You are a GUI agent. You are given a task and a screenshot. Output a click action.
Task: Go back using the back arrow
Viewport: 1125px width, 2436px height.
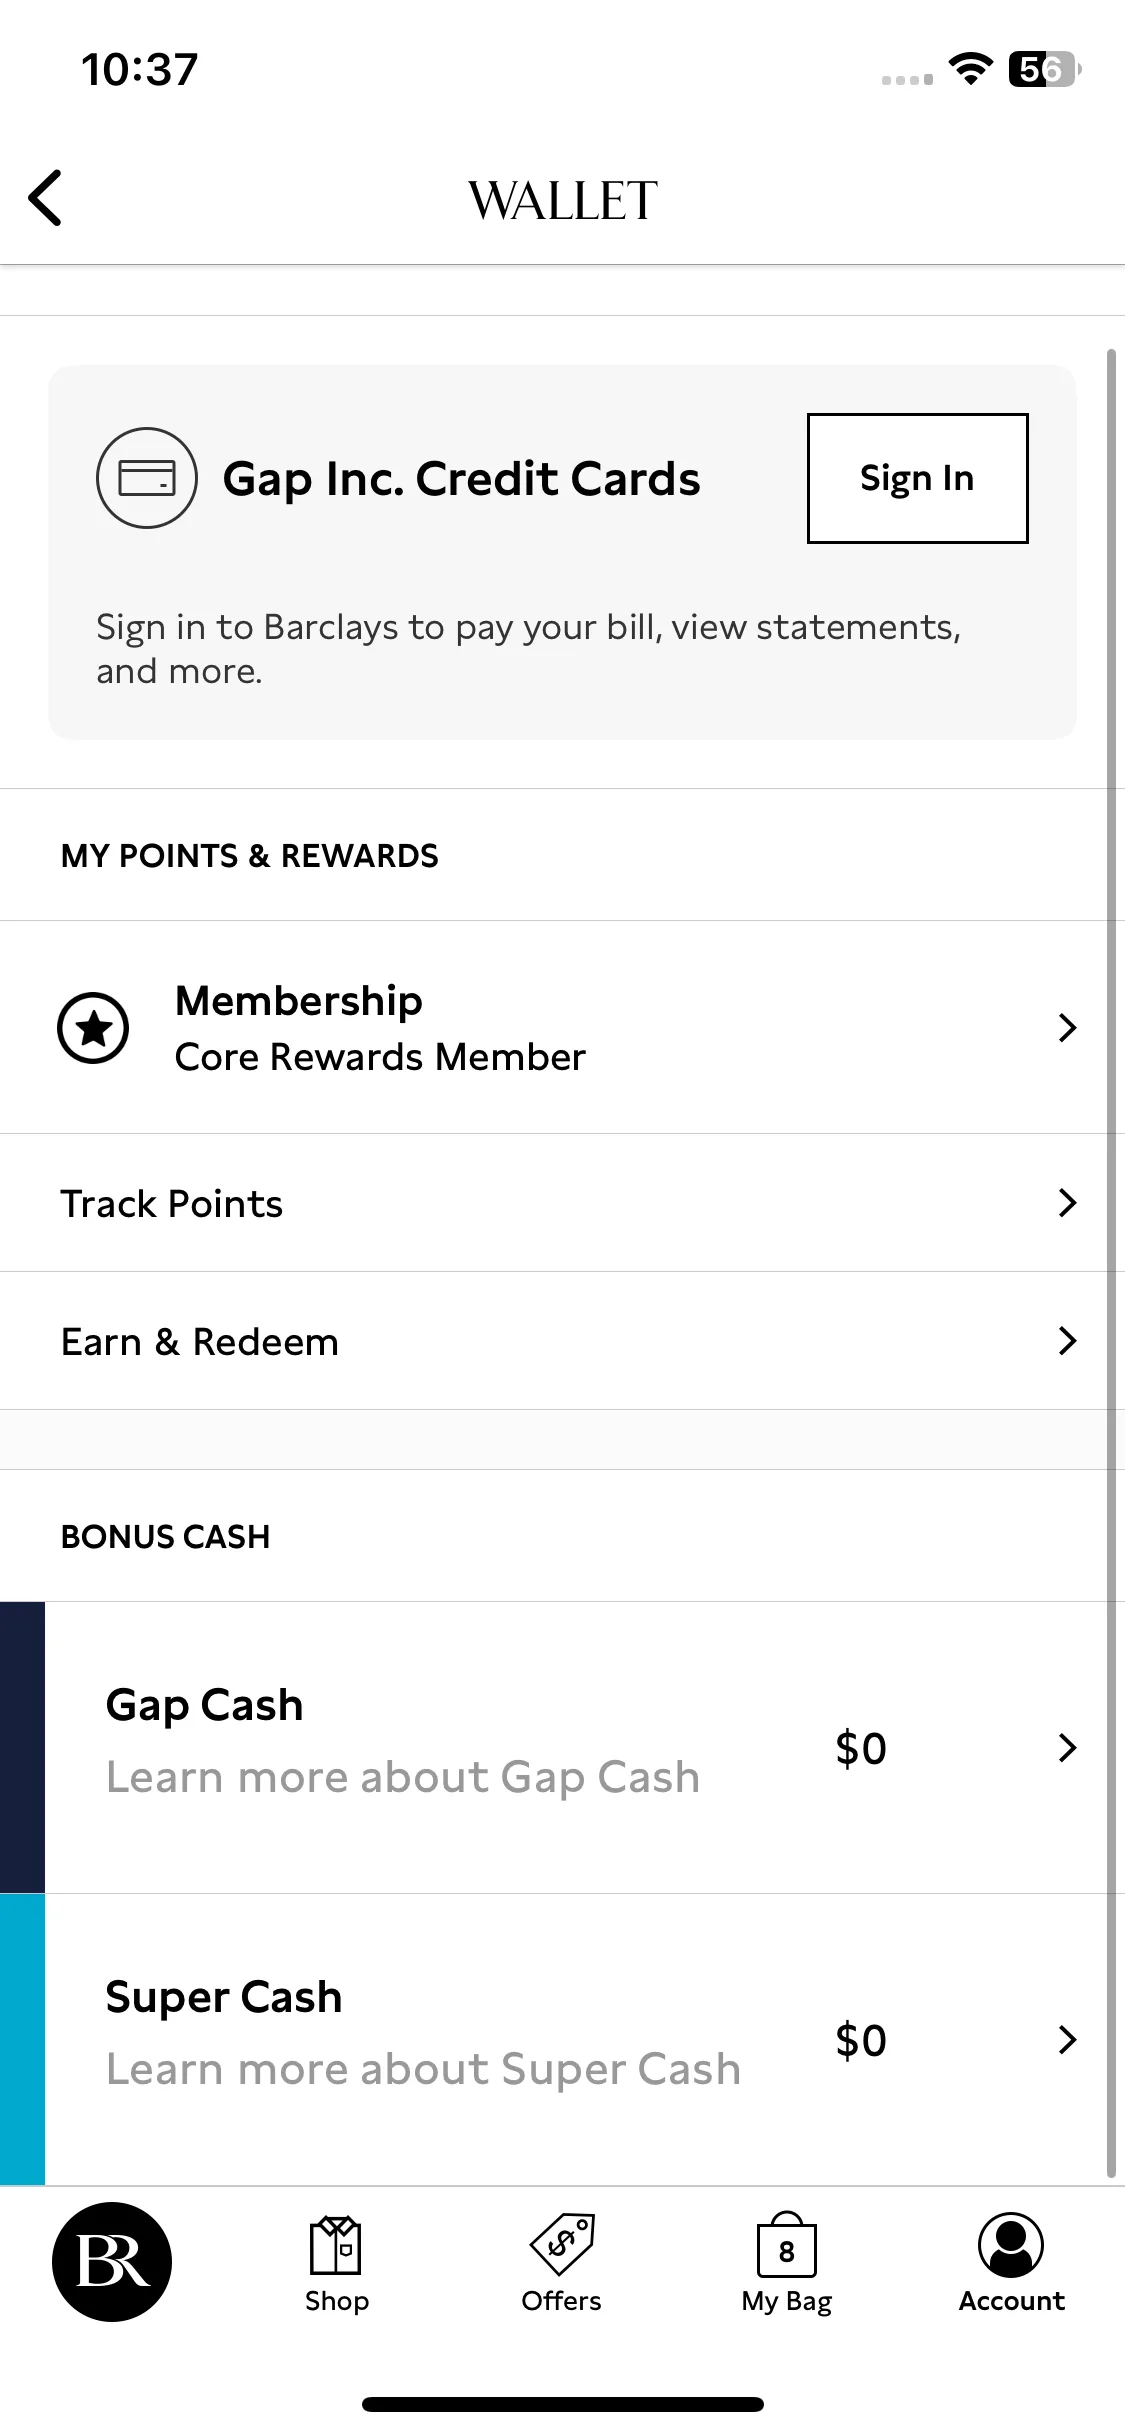(45, 198)
